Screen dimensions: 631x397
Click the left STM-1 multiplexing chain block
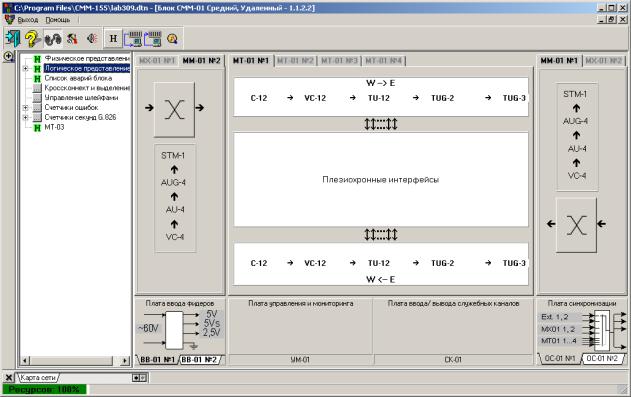point(175,198)
